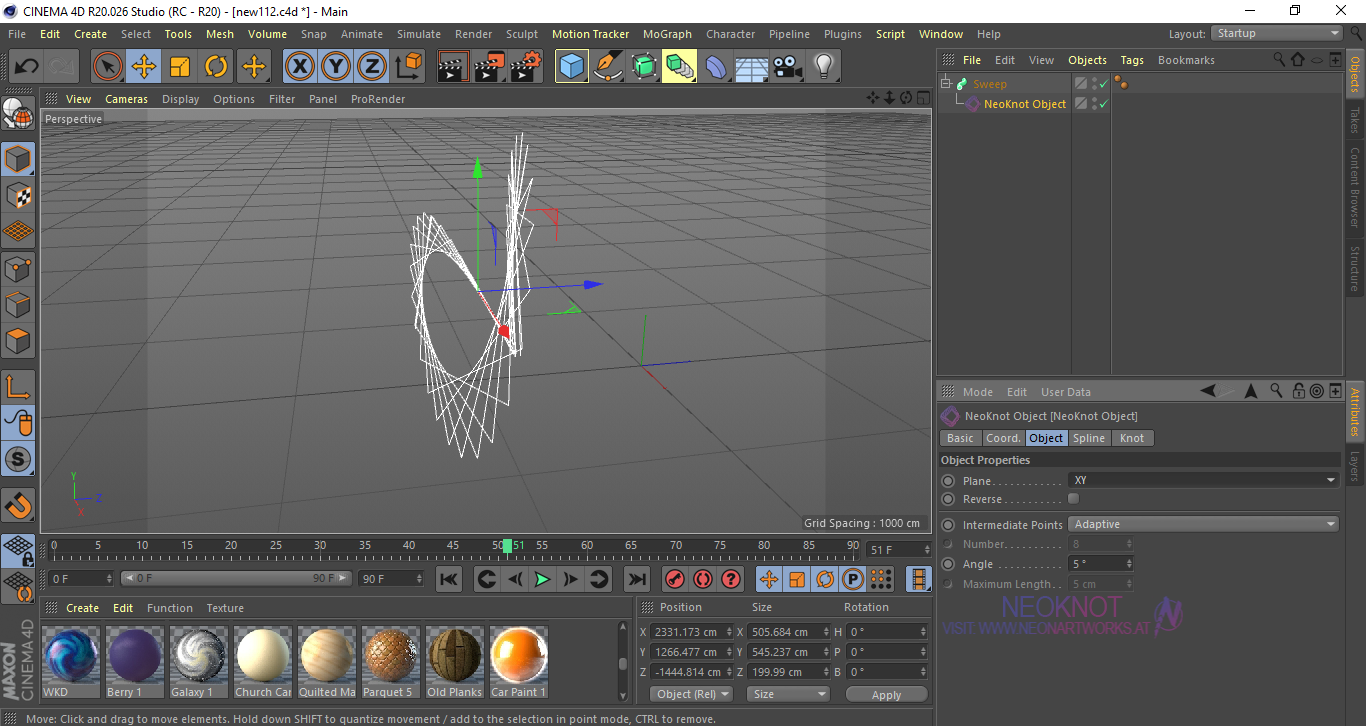The width and height of the screenshot is (1366, 726).
Task: Click Render View icon
Action: (453, 67)
